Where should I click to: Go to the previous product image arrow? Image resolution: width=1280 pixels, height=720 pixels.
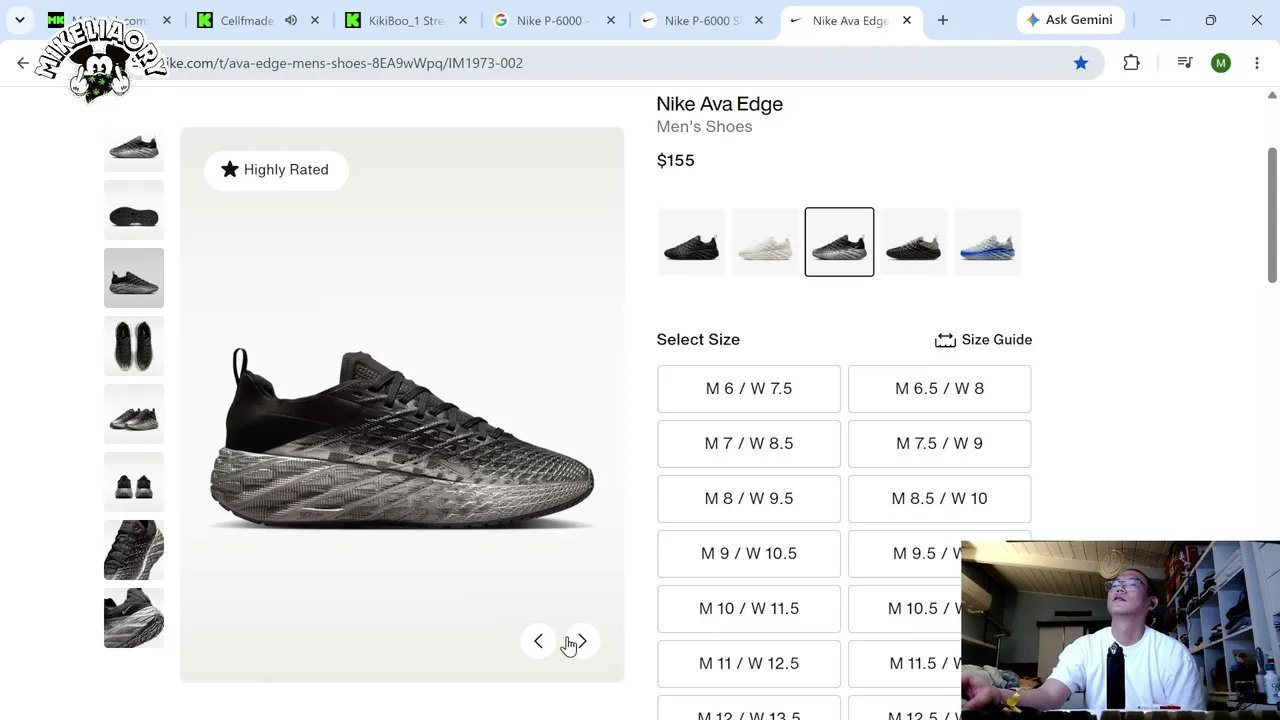(x=538, y=641)
